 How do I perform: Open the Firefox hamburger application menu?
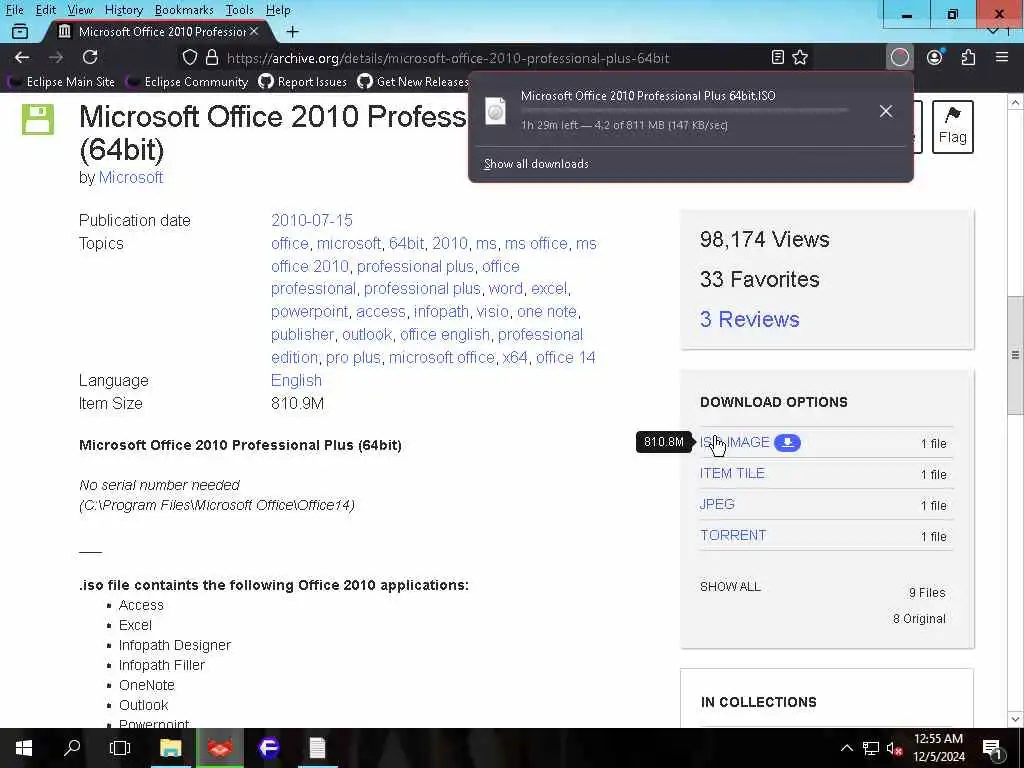click(1002, 57)
